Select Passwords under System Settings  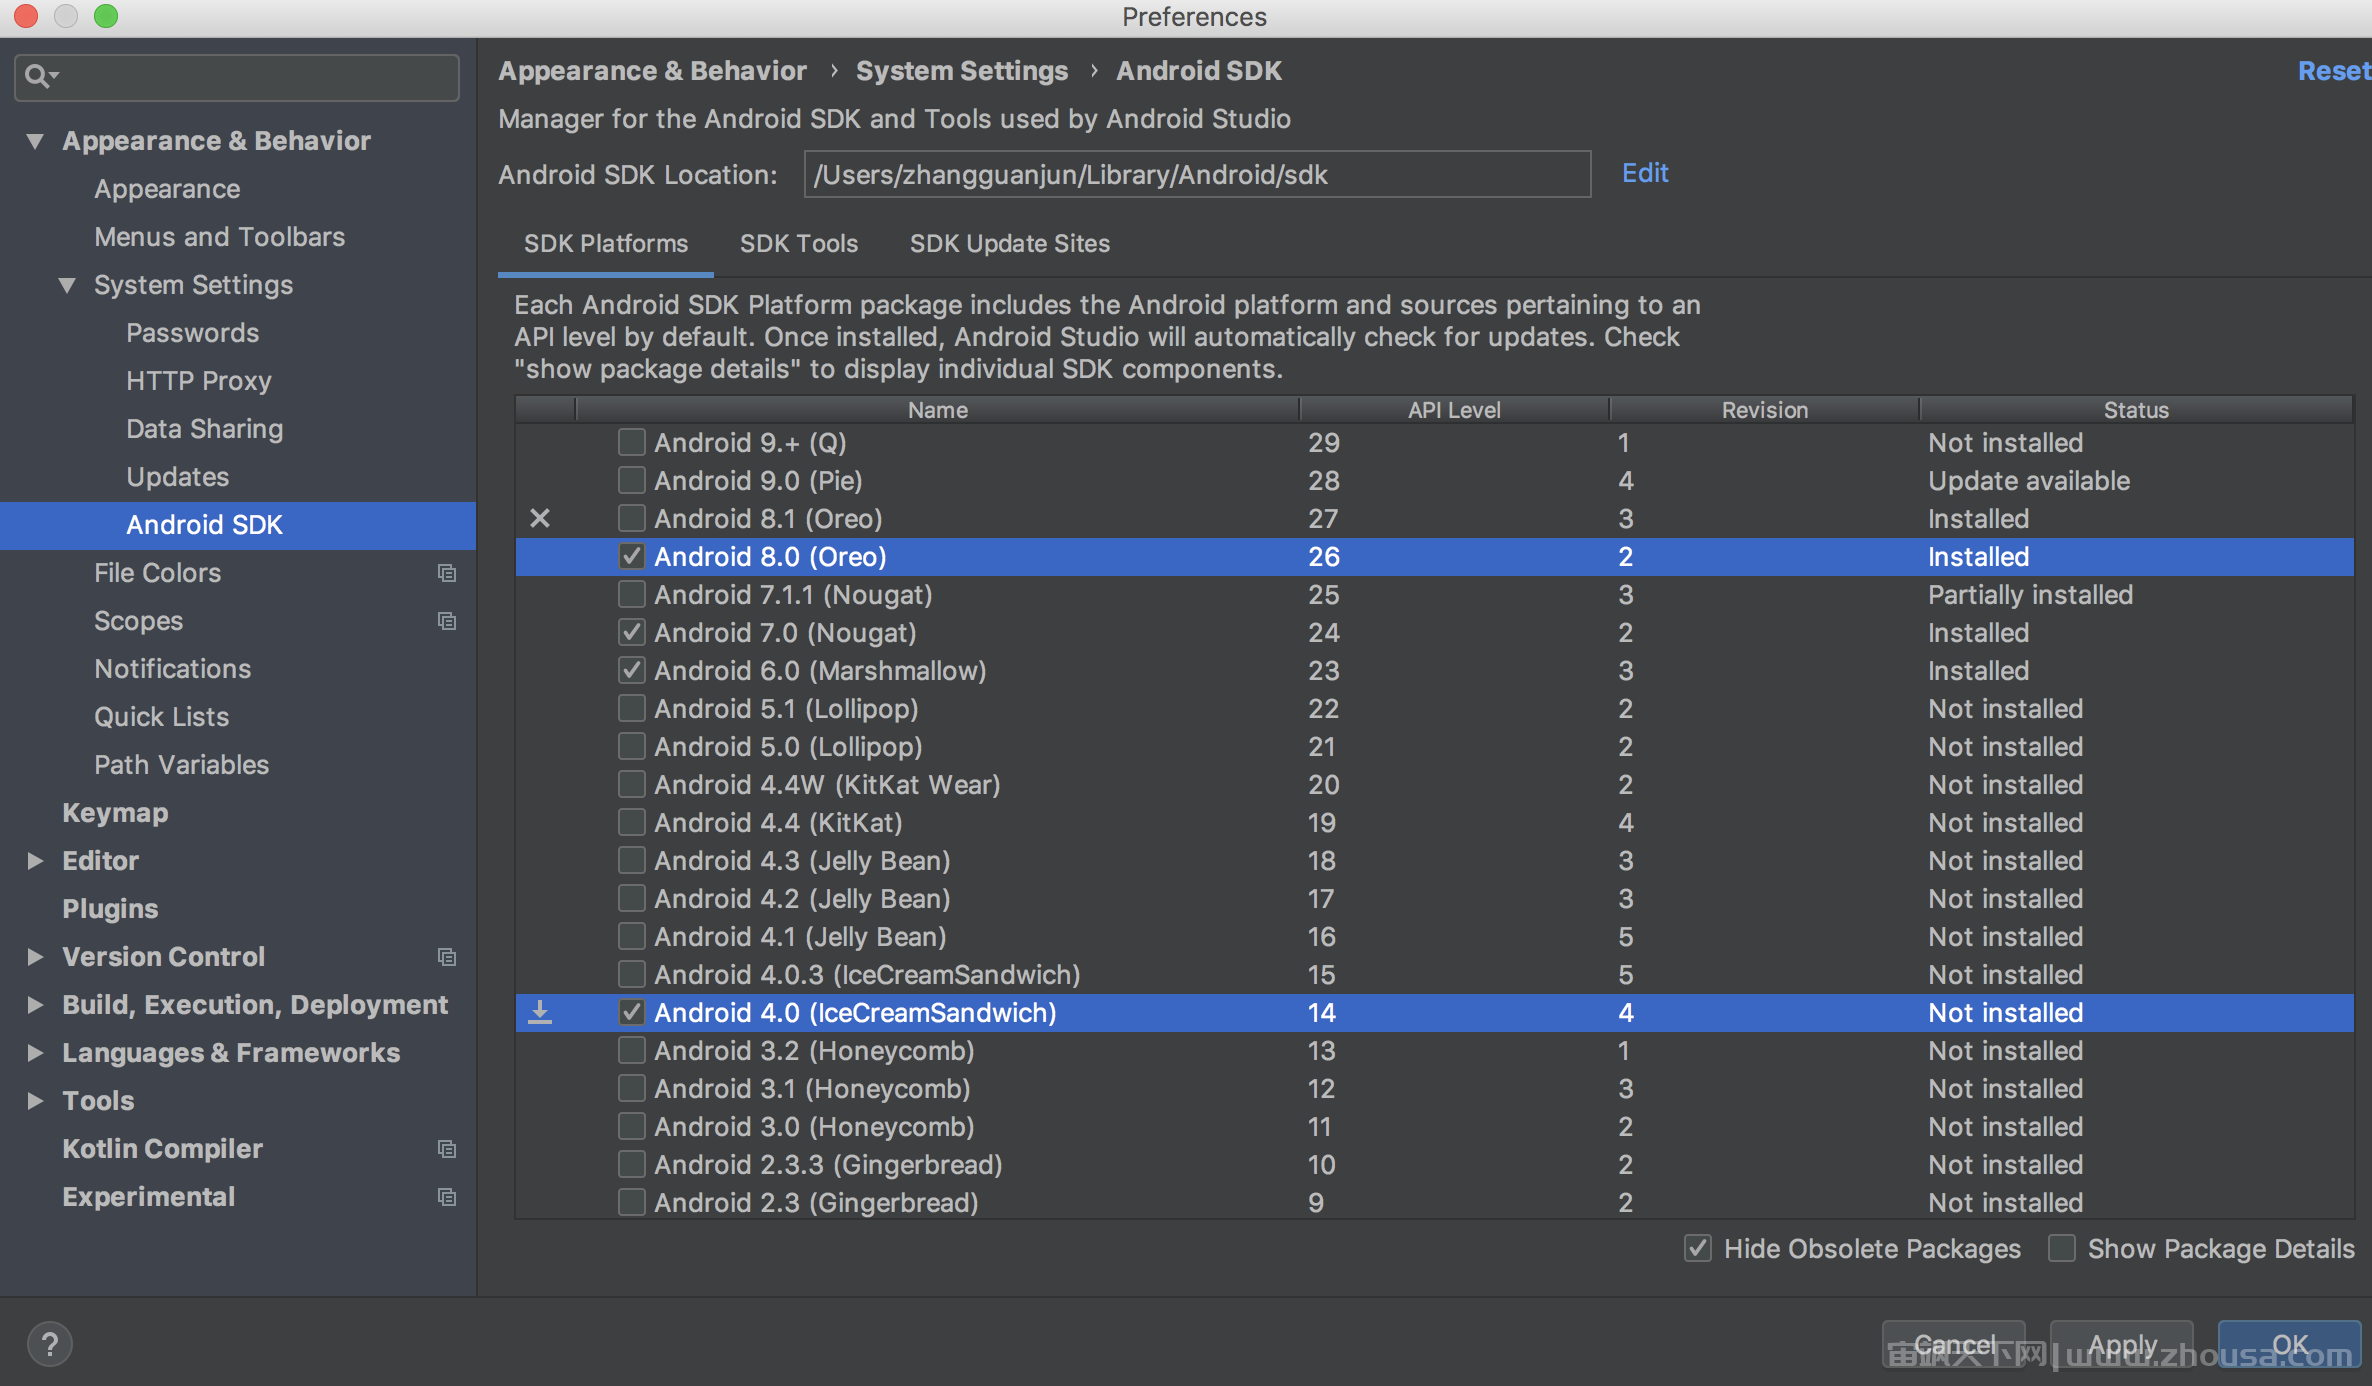point(192,333)
